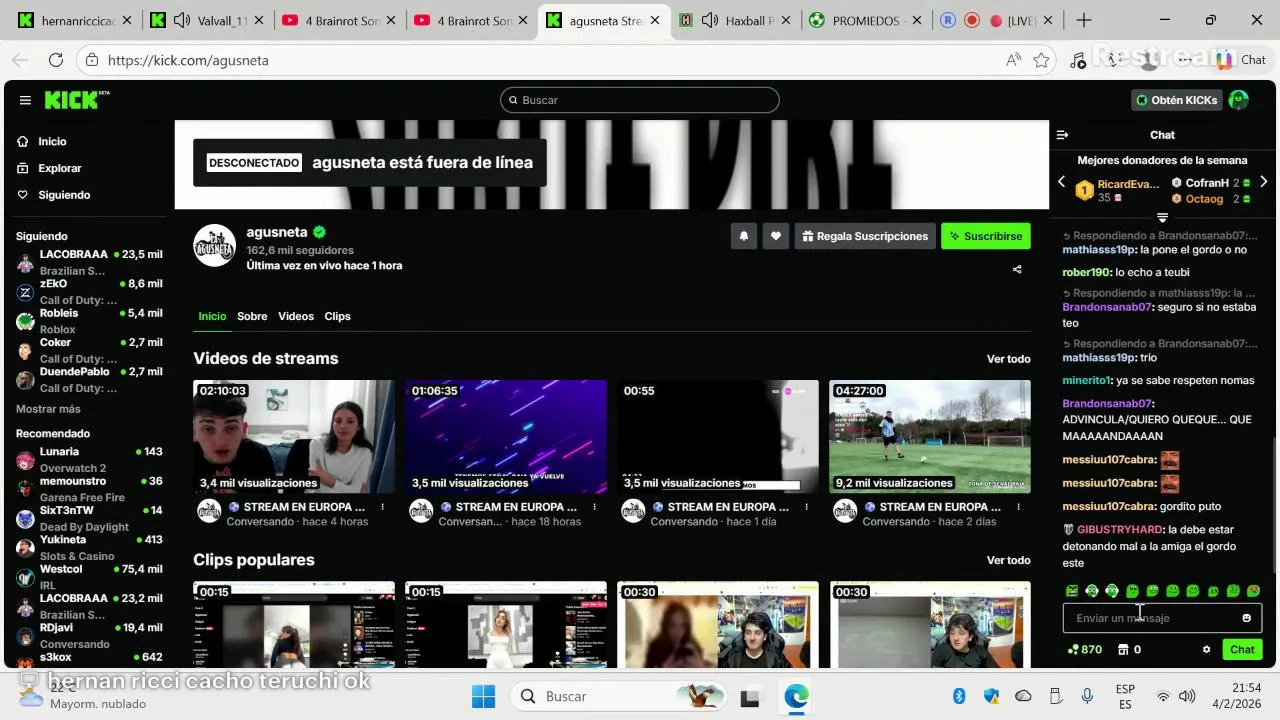Click username GIBUSTRYHARD in chat
This screenshot has width=1280, height=720.
(x=1121, y=530)
